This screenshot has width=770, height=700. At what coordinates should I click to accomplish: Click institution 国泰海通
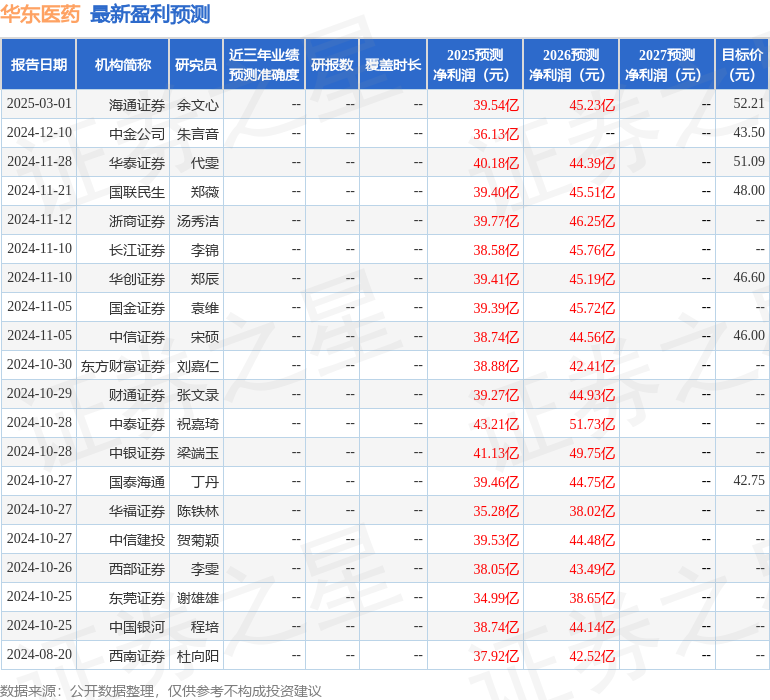tap(137, 481)
